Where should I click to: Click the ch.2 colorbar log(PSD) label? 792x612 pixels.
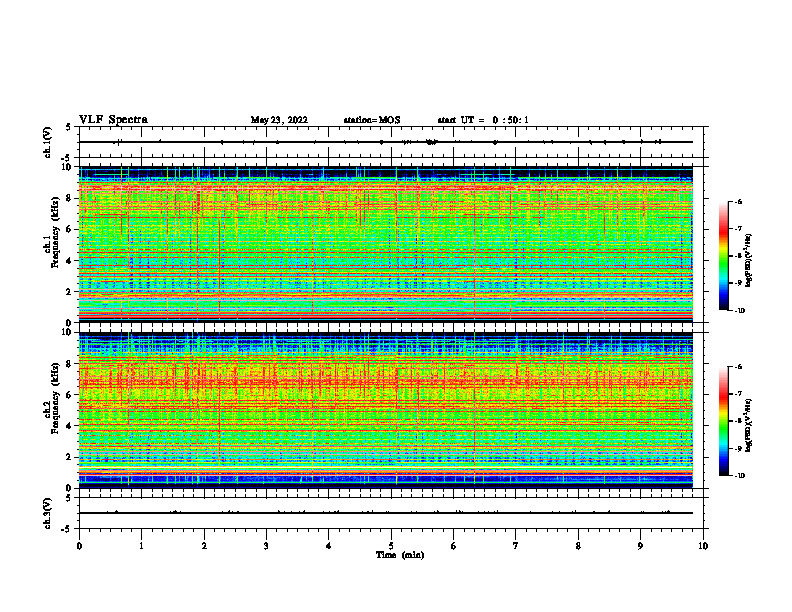(749, 425)
